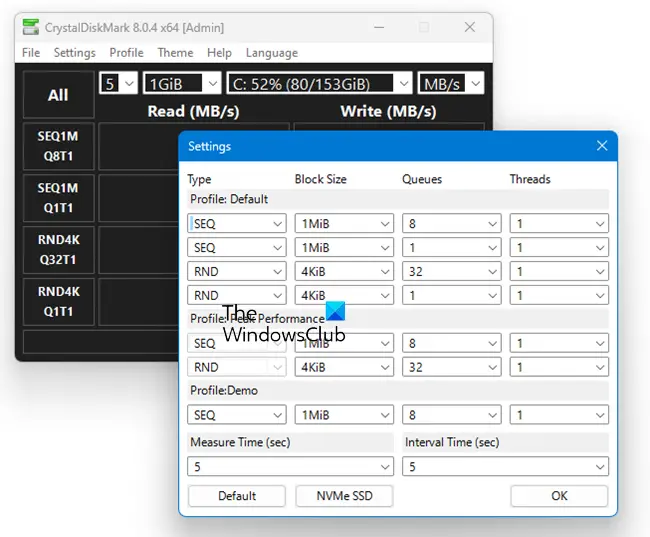Expand the C: drive selection dropdown
The width and height of the screenshot is (650, 537).
pyautogui.click(x=320, y=83)
